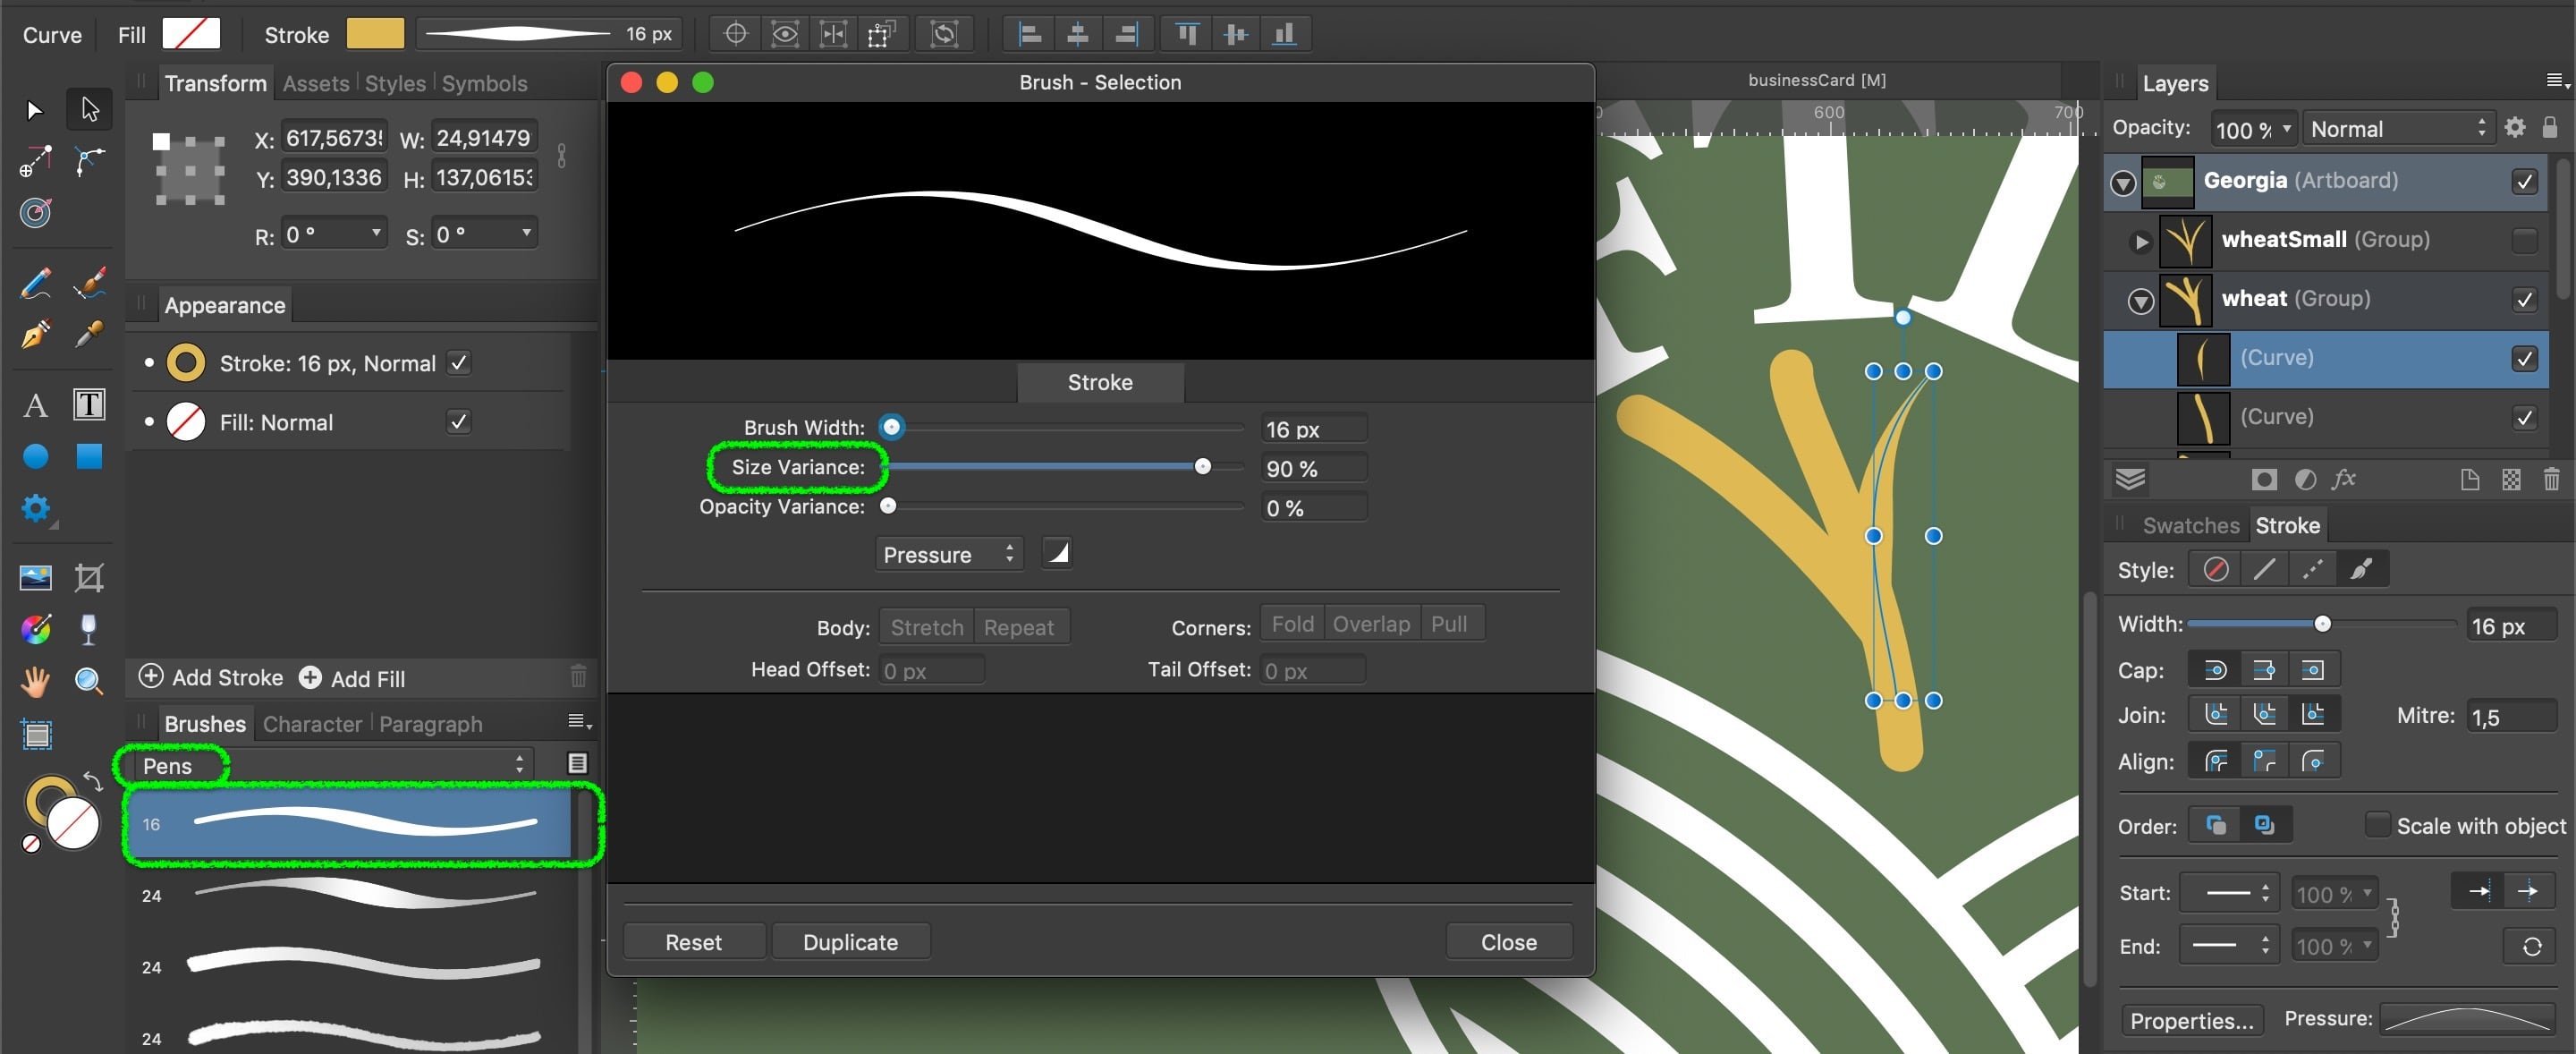
Task: Click the Align Left toolbar icon
Action: pyautogui.click(x=1029, y=34)
